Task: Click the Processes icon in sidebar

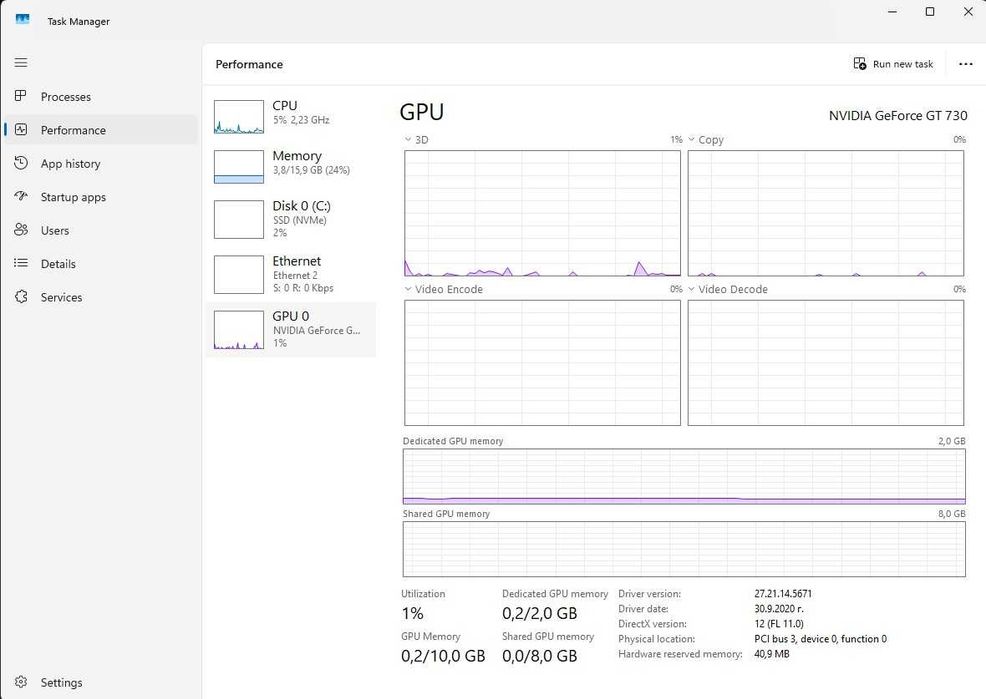Action: pos(21,96)
